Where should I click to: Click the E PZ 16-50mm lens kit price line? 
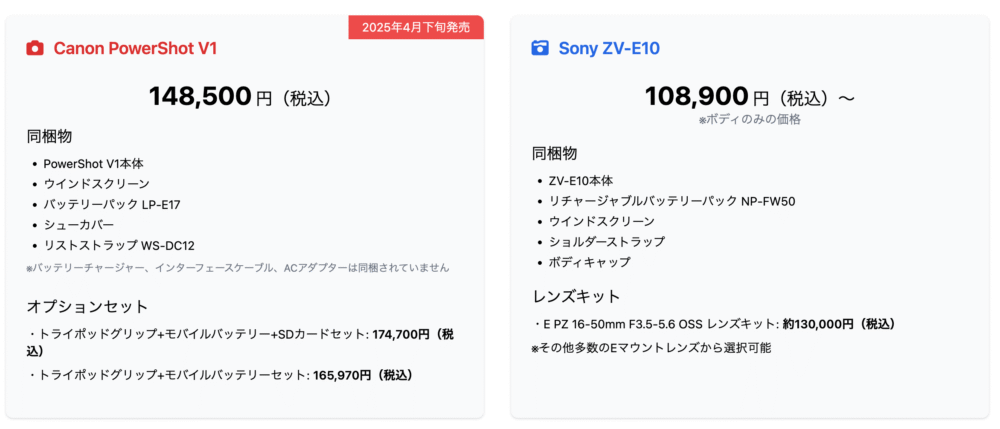pyautogui.click(x=713, y=324)
